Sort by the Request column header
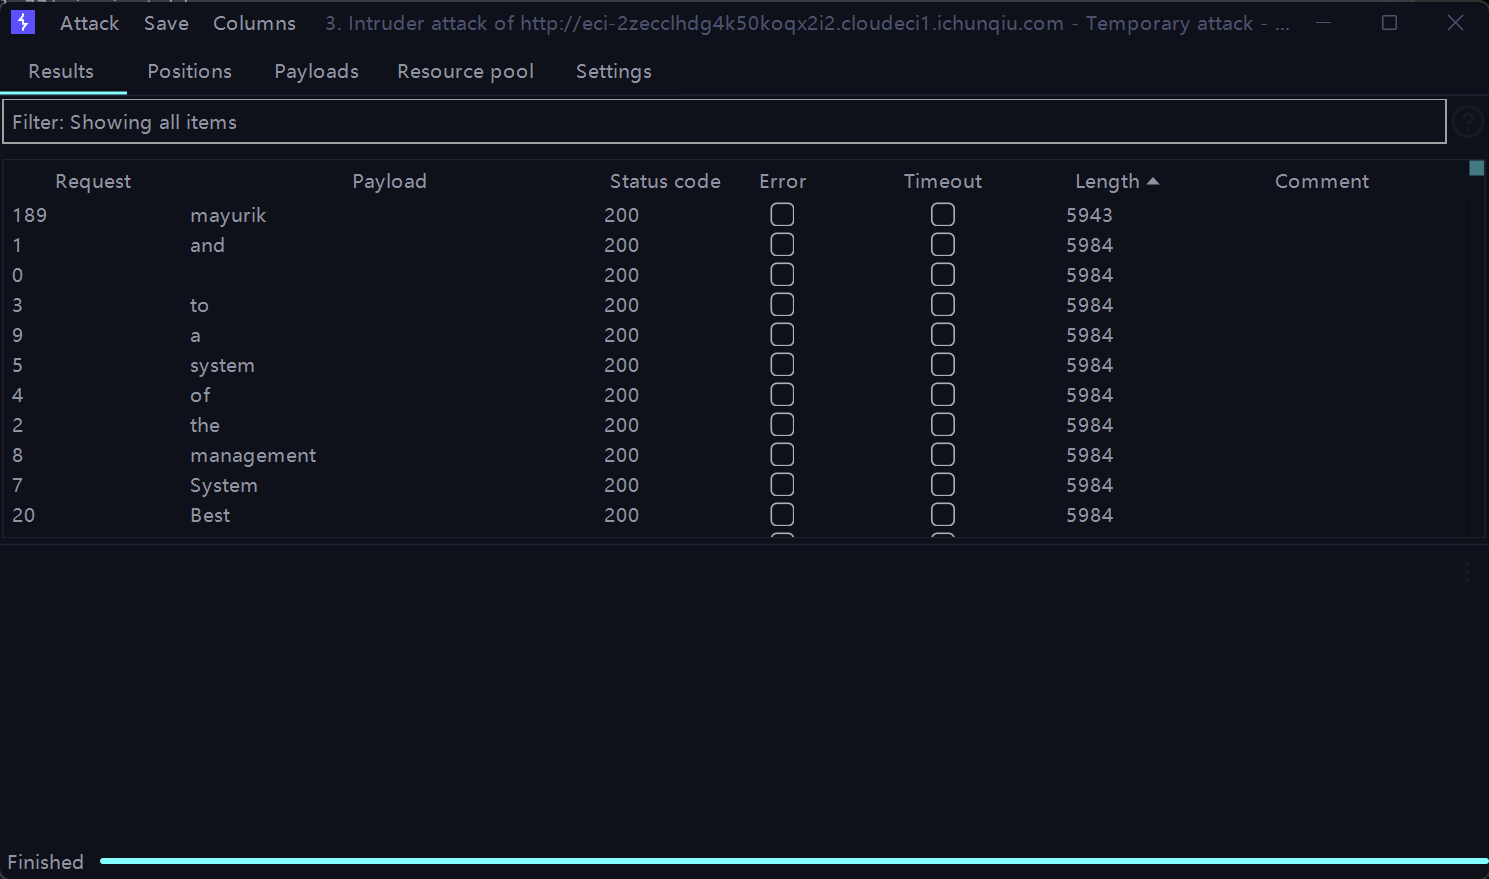 coord(93,181)
